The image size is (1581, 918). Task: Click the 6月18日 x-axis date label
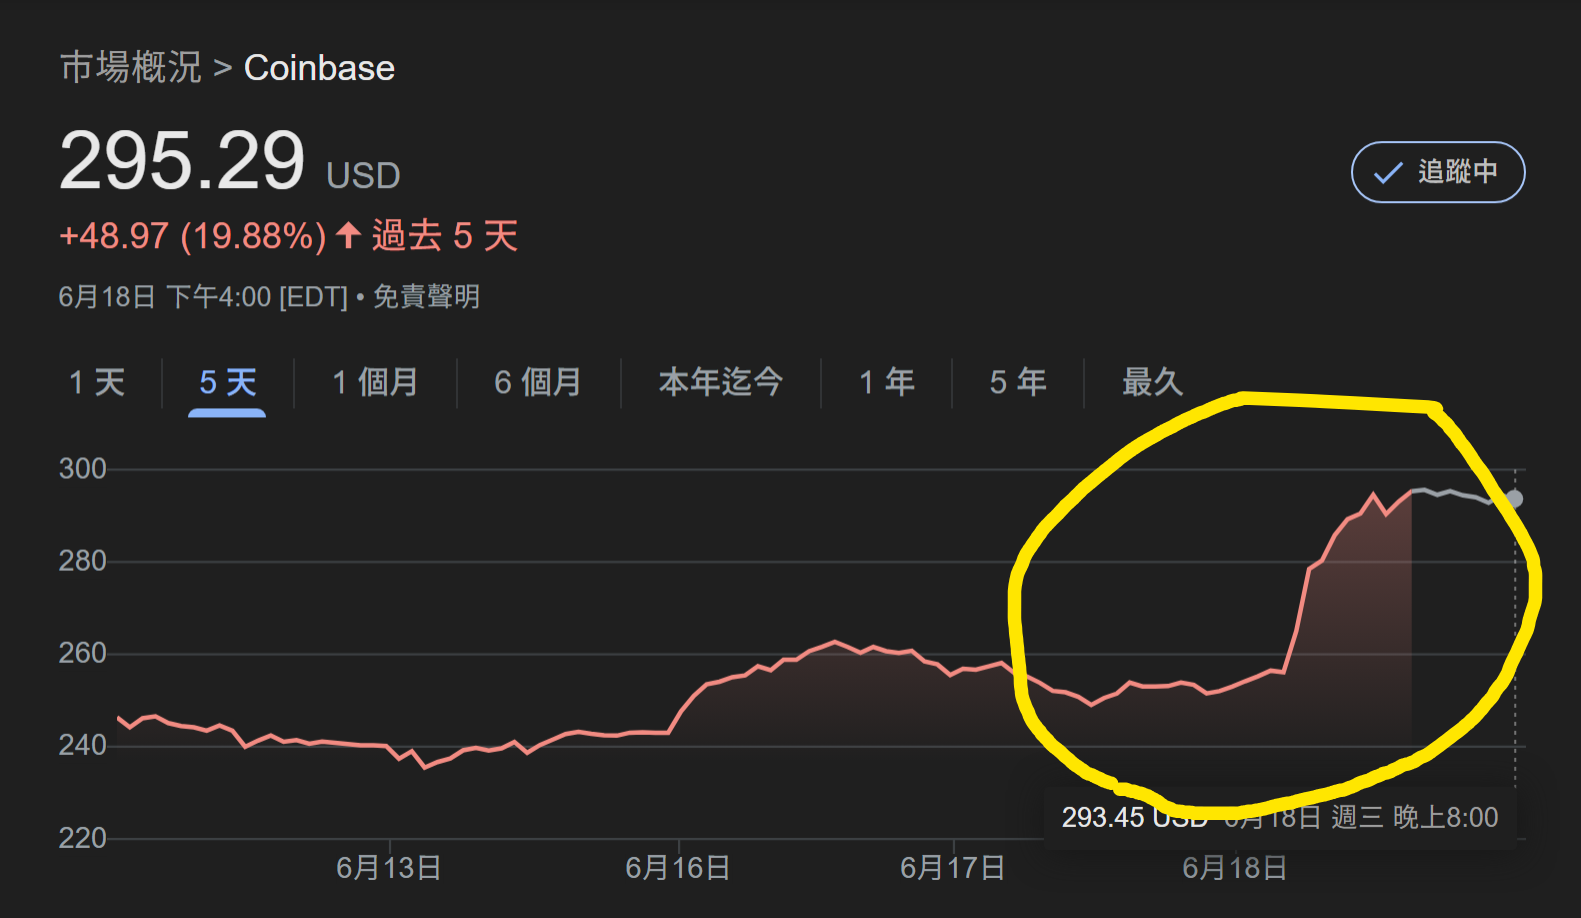[1235, 867]
